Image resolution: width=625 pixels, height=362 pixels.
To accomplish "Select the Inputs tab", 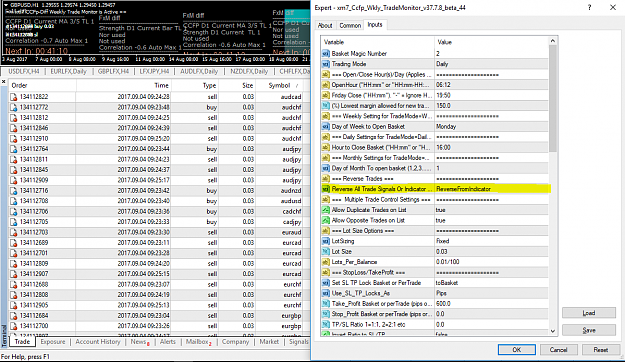I will pos(375,25).
